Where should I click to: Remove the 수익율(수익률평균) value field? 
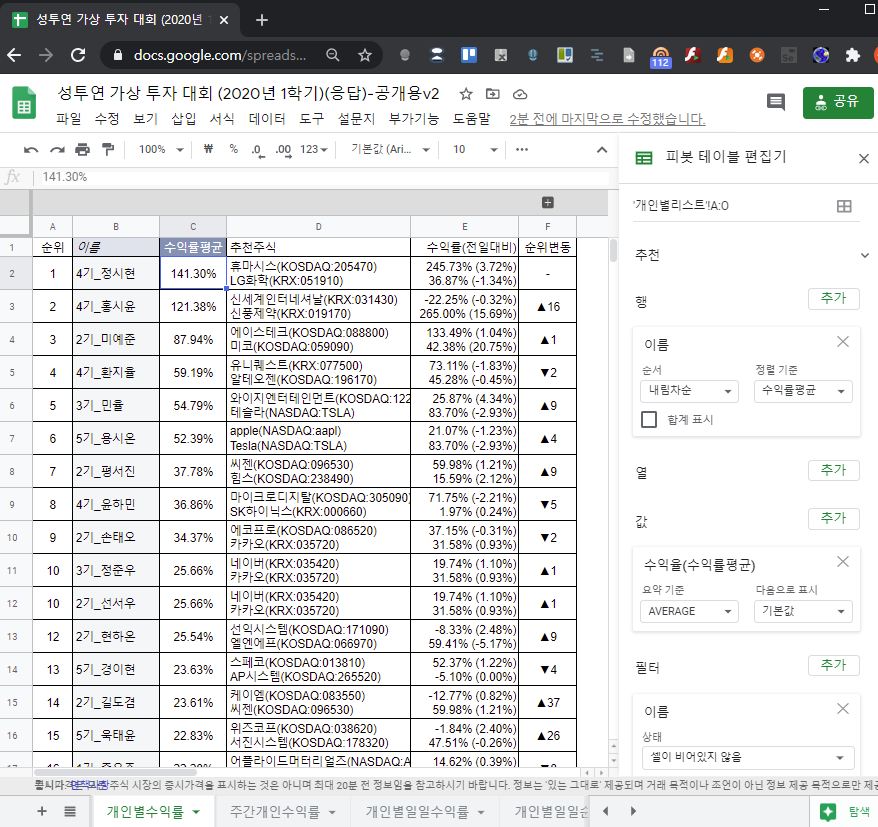pyautogui.click(x=843, y=562)
